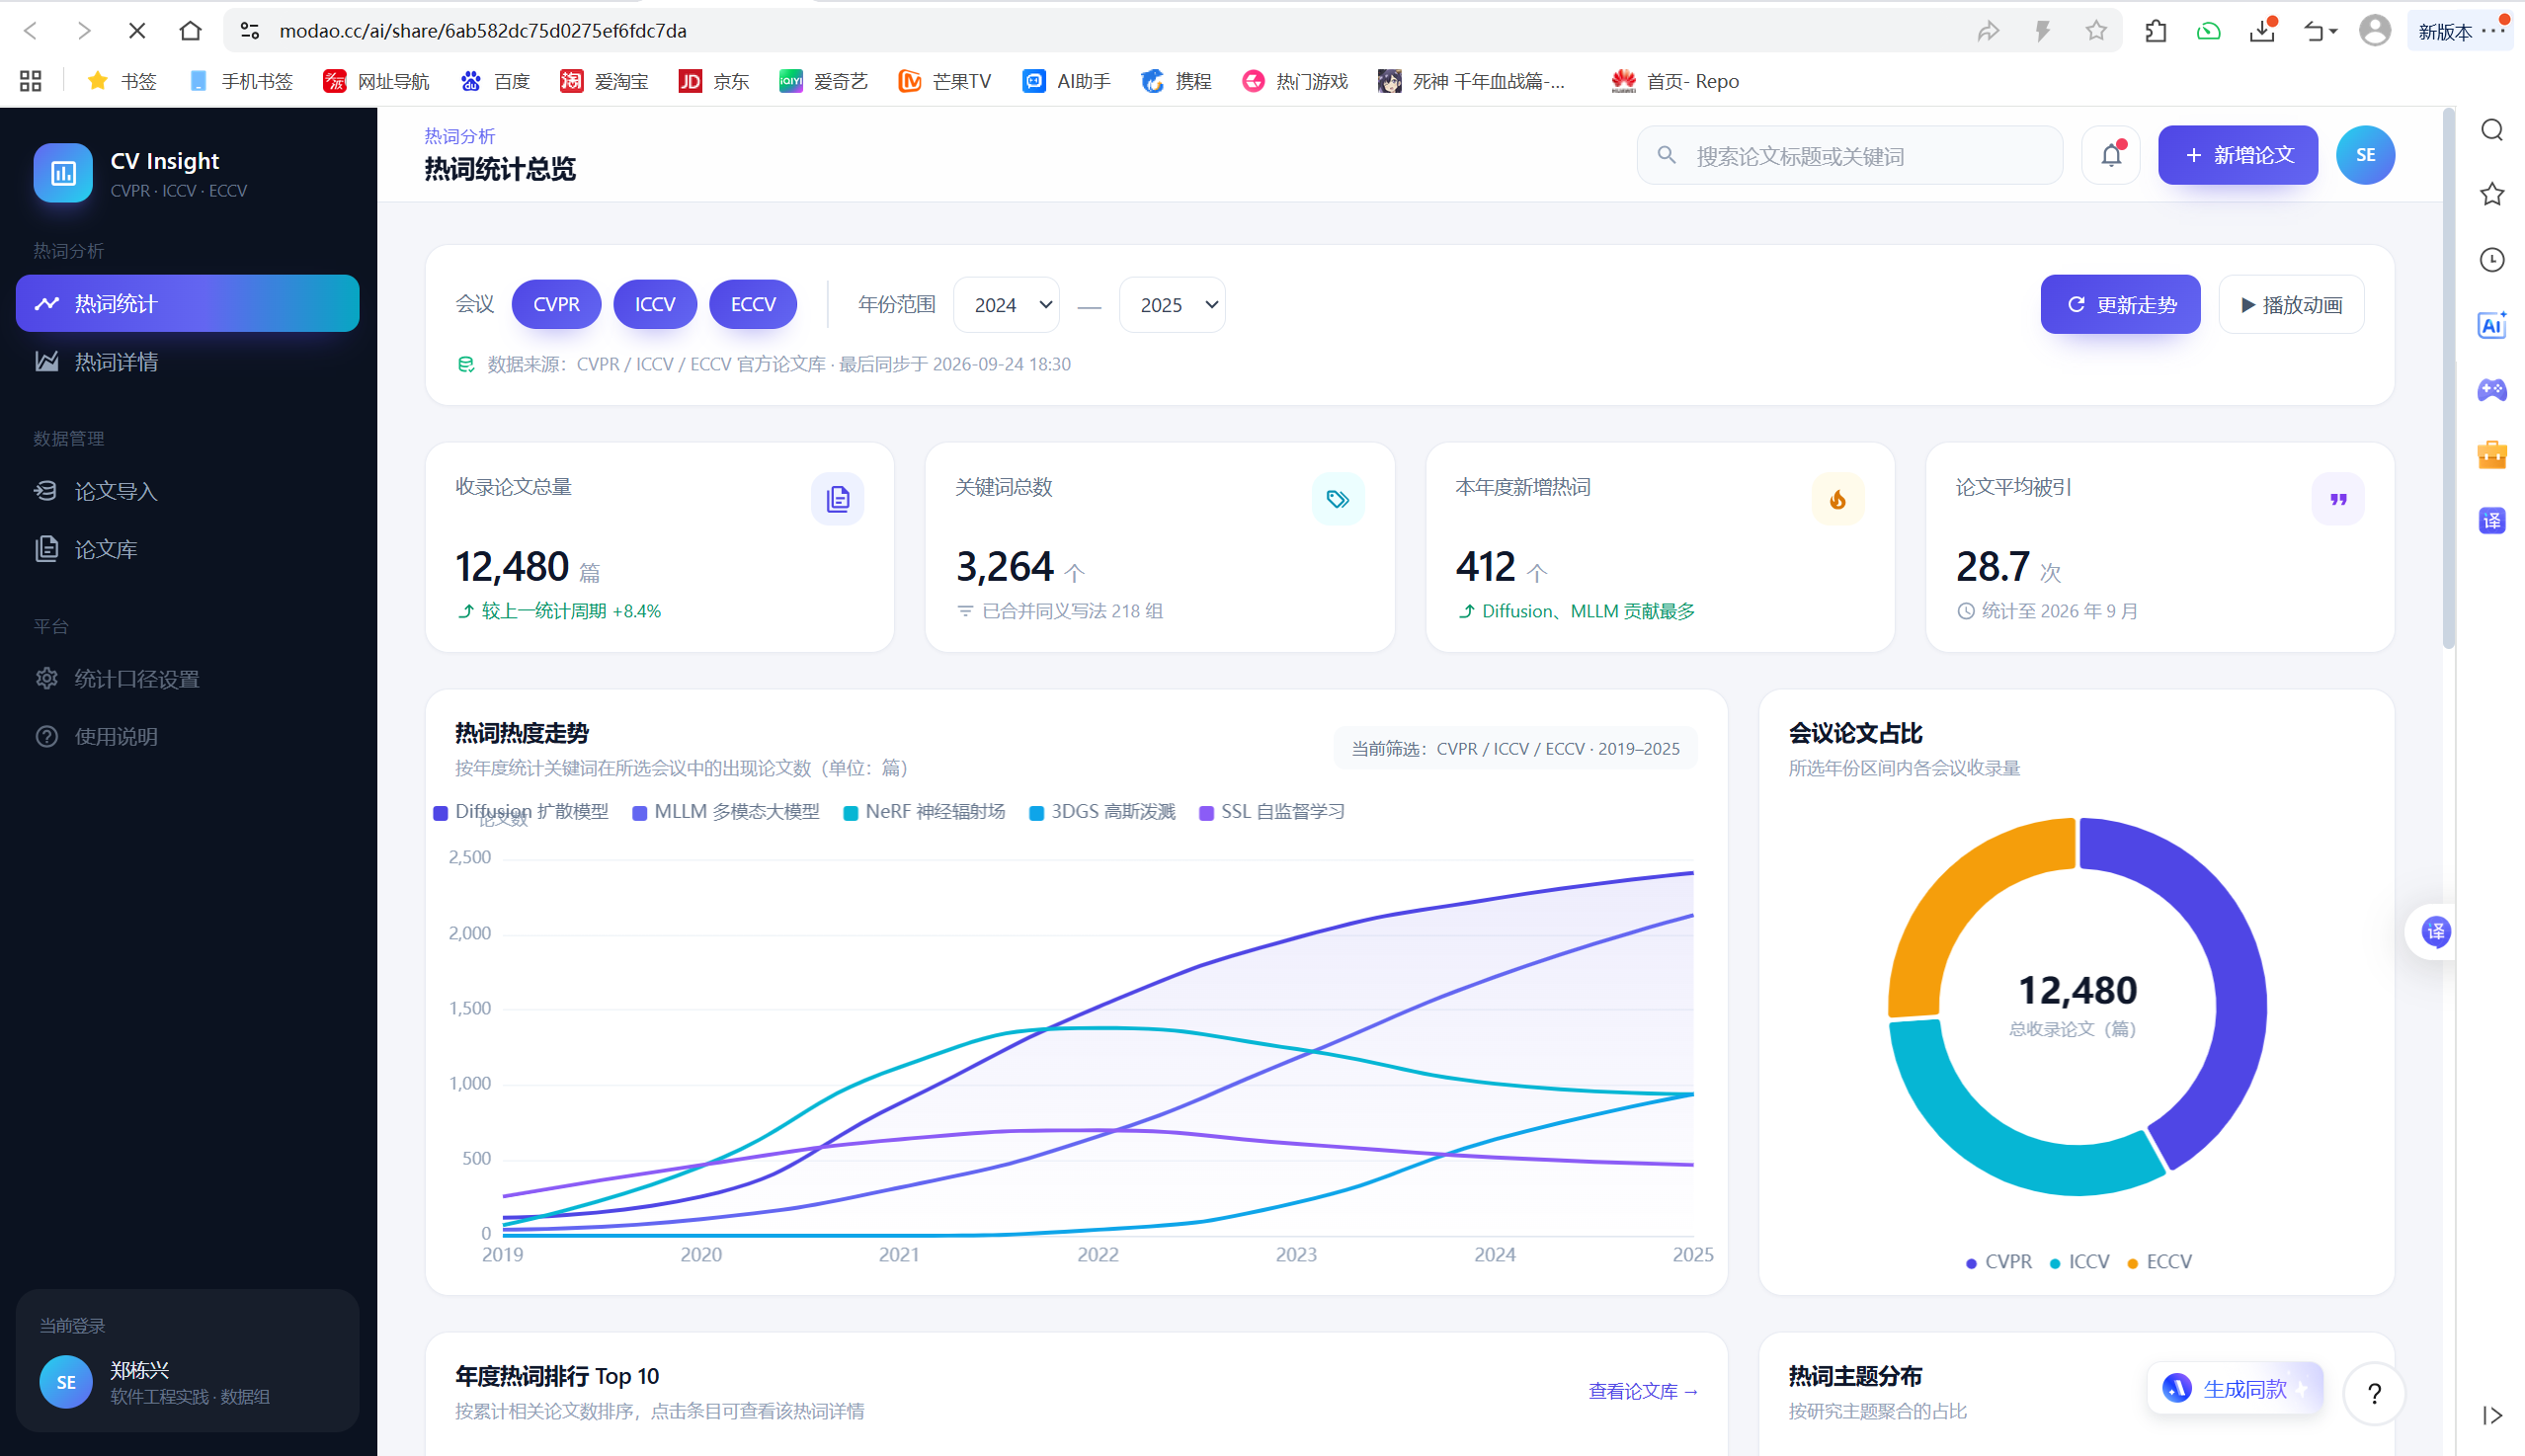Click the quote icon on 论文平均被引 card
This screenshot has width=2525, height=1456.
(x=2338, y=499)
